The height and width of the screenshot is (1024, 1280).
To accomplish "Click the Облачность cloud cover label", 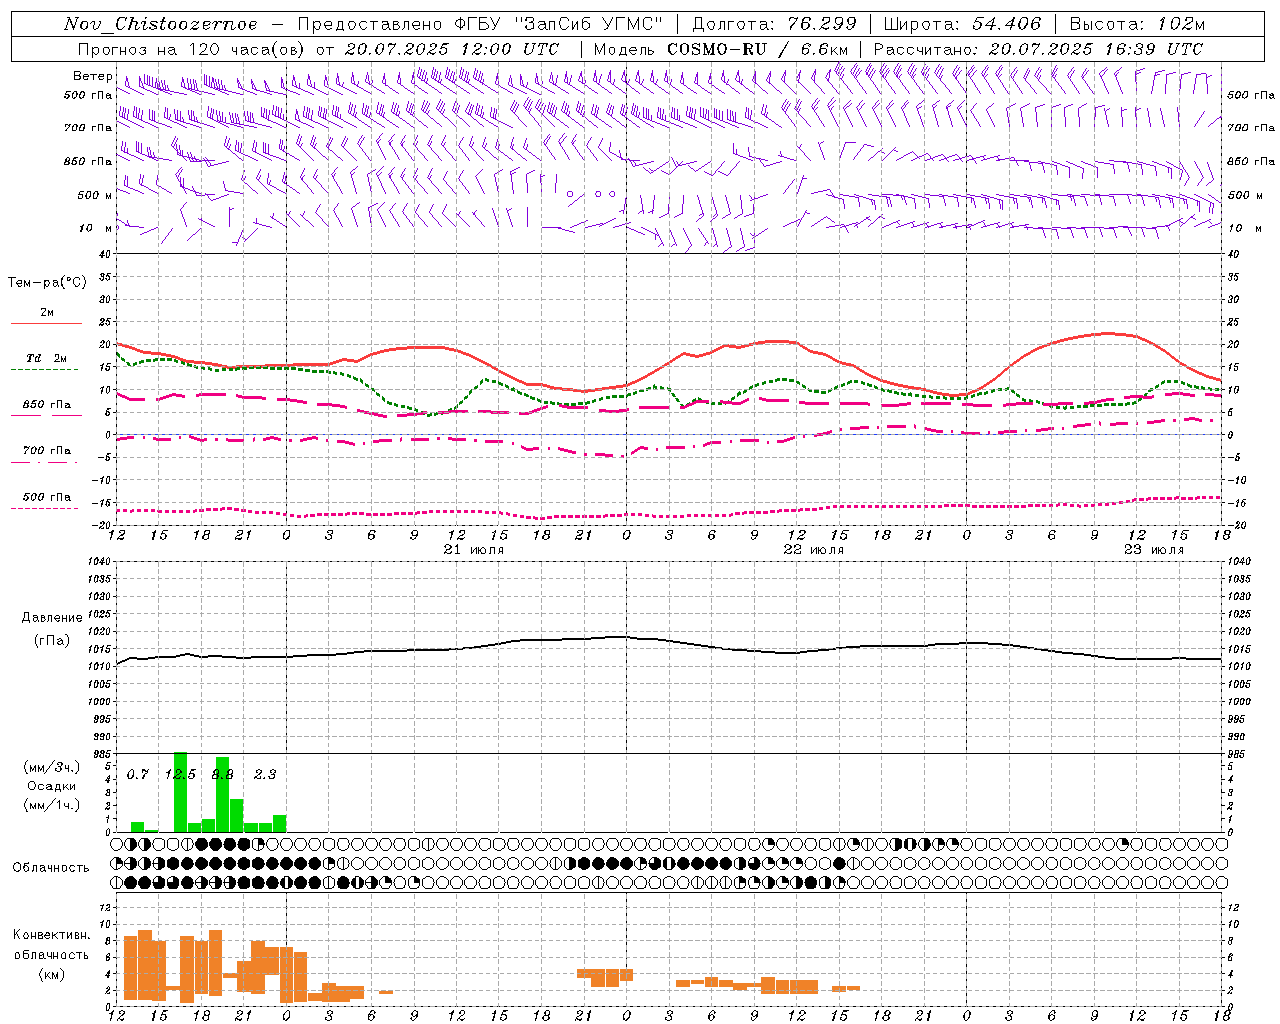I will [x=51, y=867].
